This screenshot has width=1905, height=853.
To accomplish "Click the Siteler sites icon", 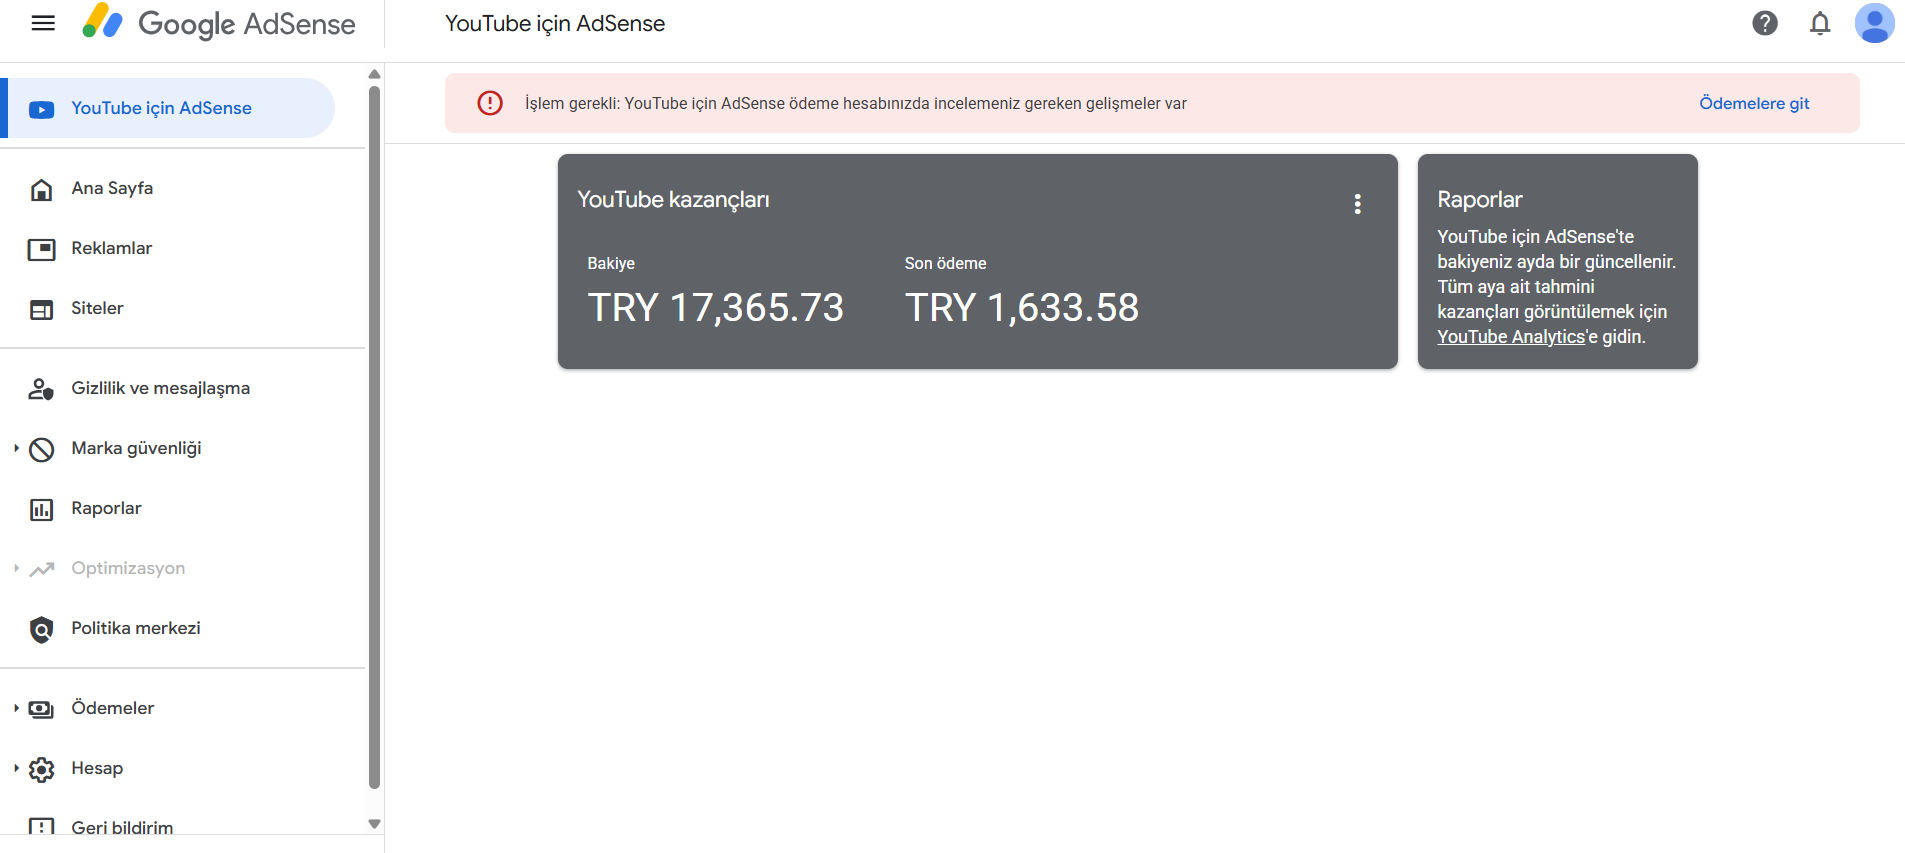I will [x=42, y=309].
